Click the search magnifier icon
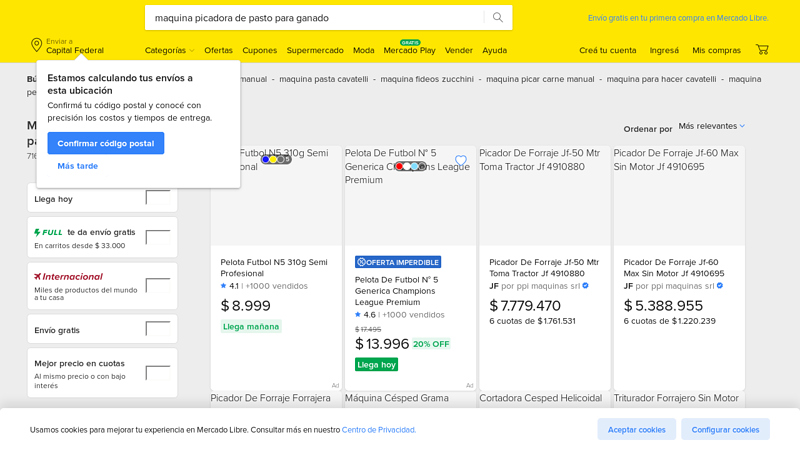The image size is (800, 450). pos(497,18)
